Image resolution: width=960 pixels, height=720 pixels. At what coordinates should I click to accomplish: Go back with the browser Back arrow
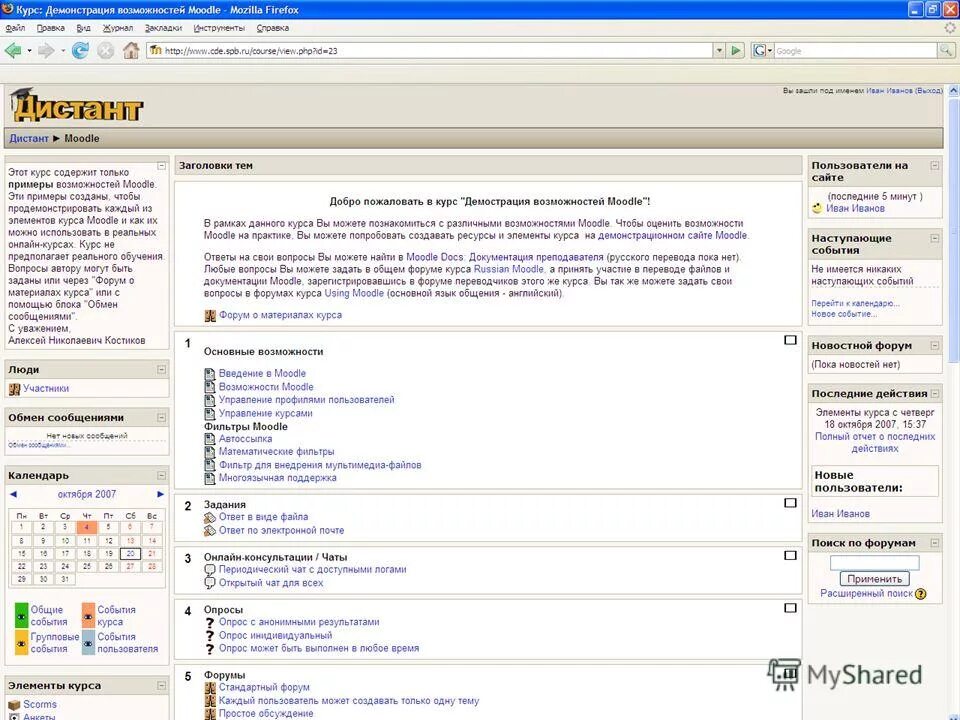13,51
